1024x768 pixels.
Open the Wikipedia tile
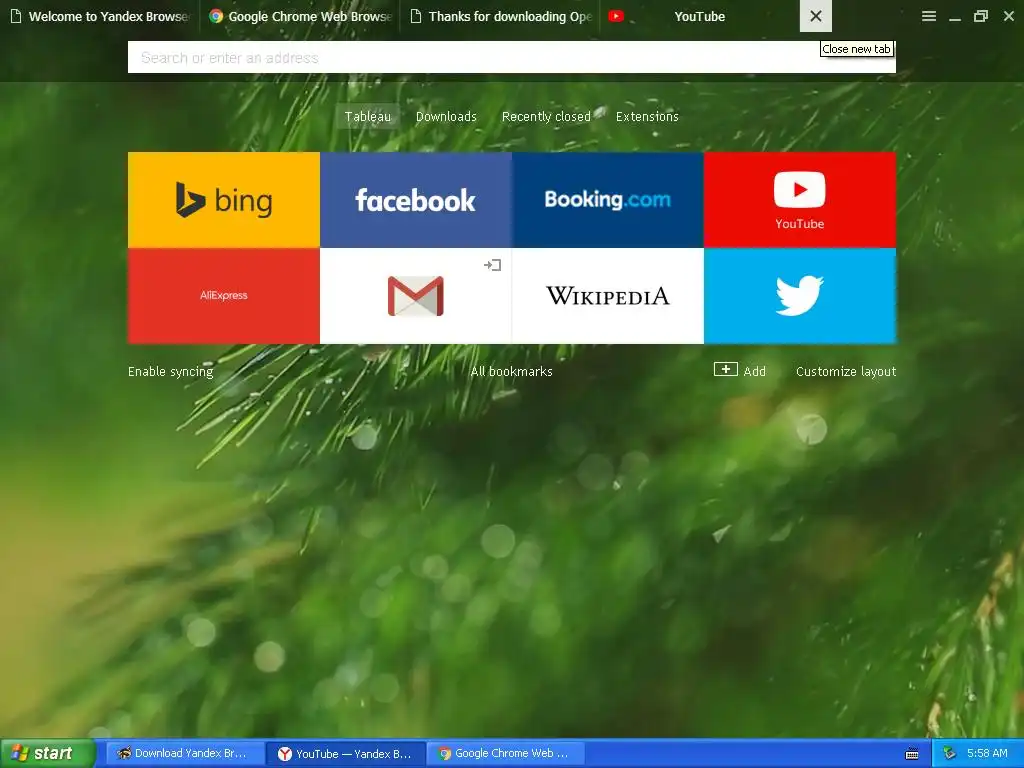(608, 296)
